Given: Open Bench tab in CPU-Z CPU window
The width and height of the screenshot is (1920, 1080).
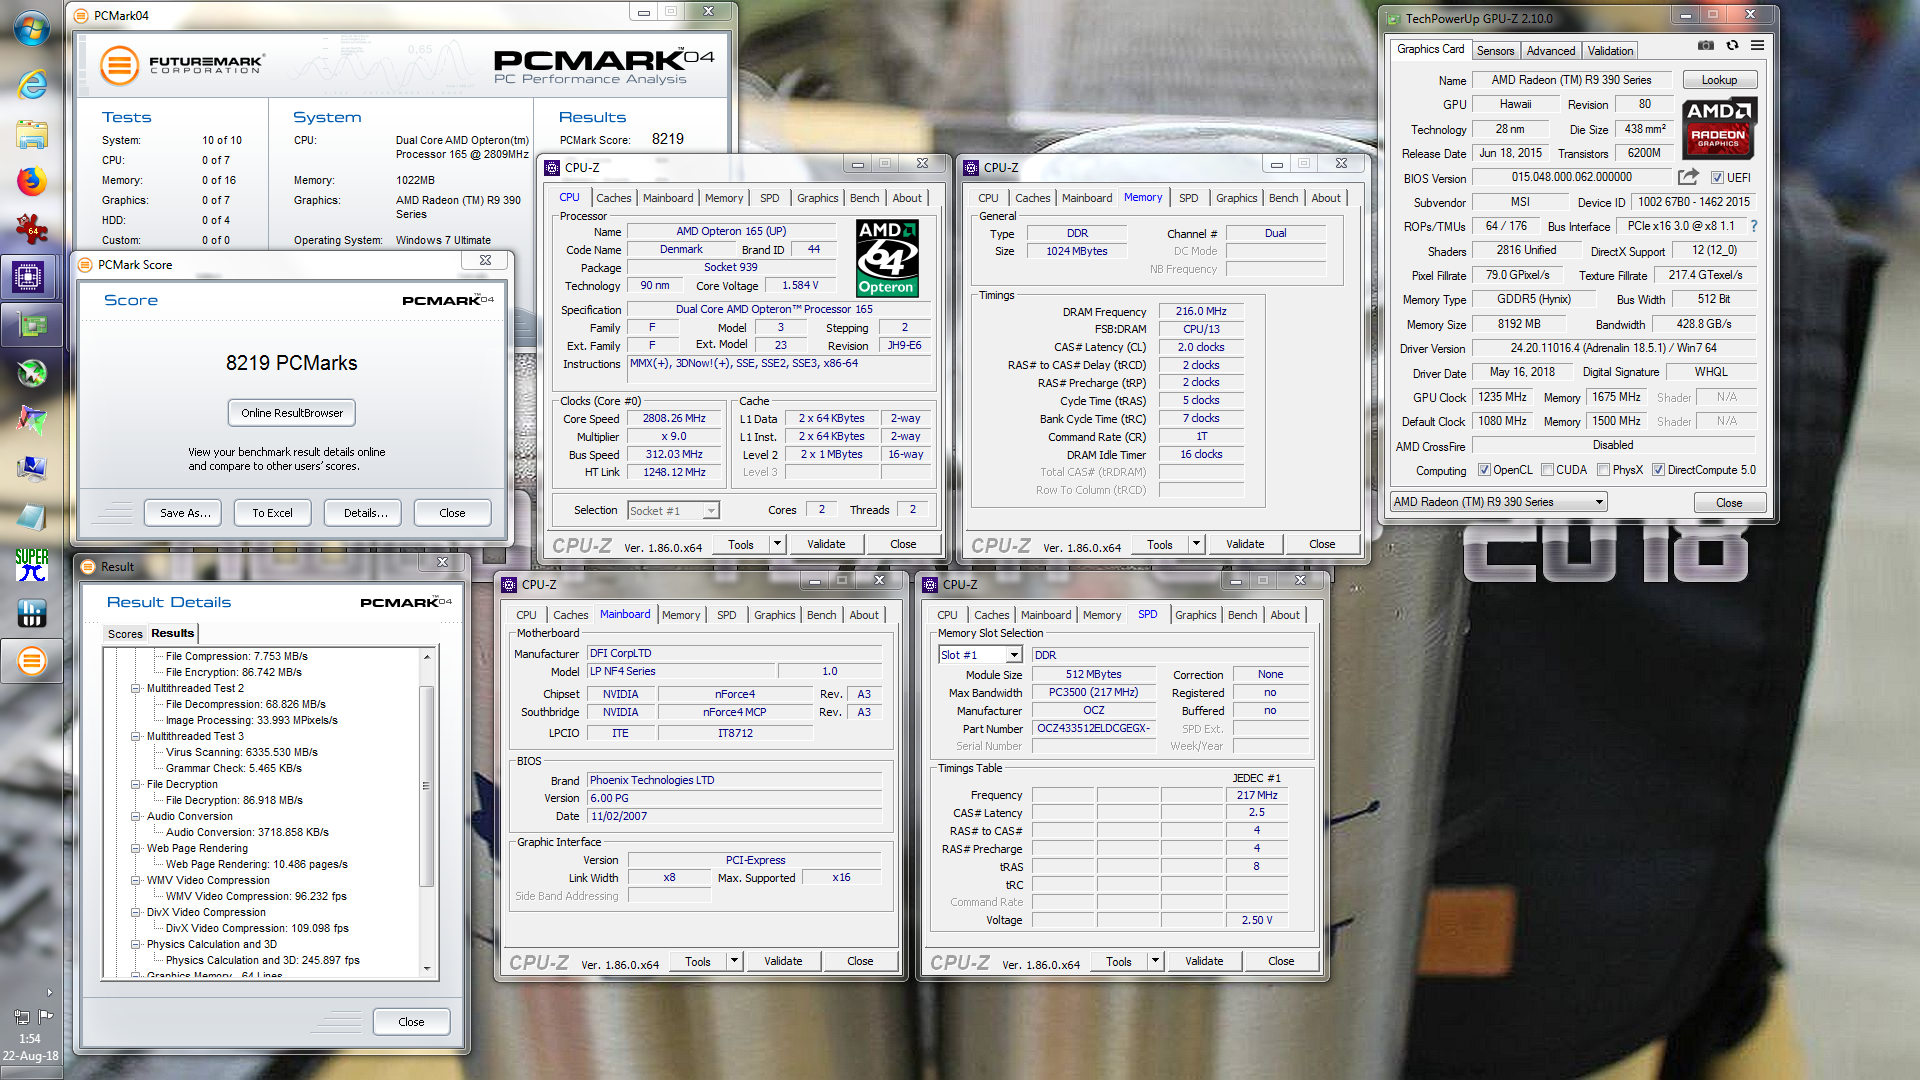Looking at the screenshot, I should coord(864,198).
